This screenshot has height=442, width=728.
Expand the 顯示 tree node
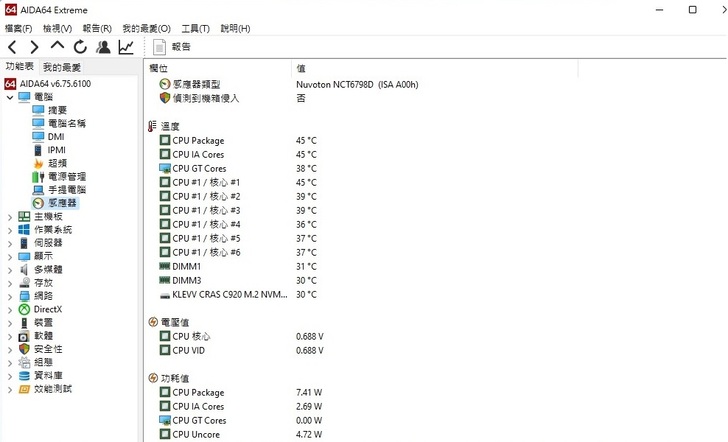click(x=10, y=256)
